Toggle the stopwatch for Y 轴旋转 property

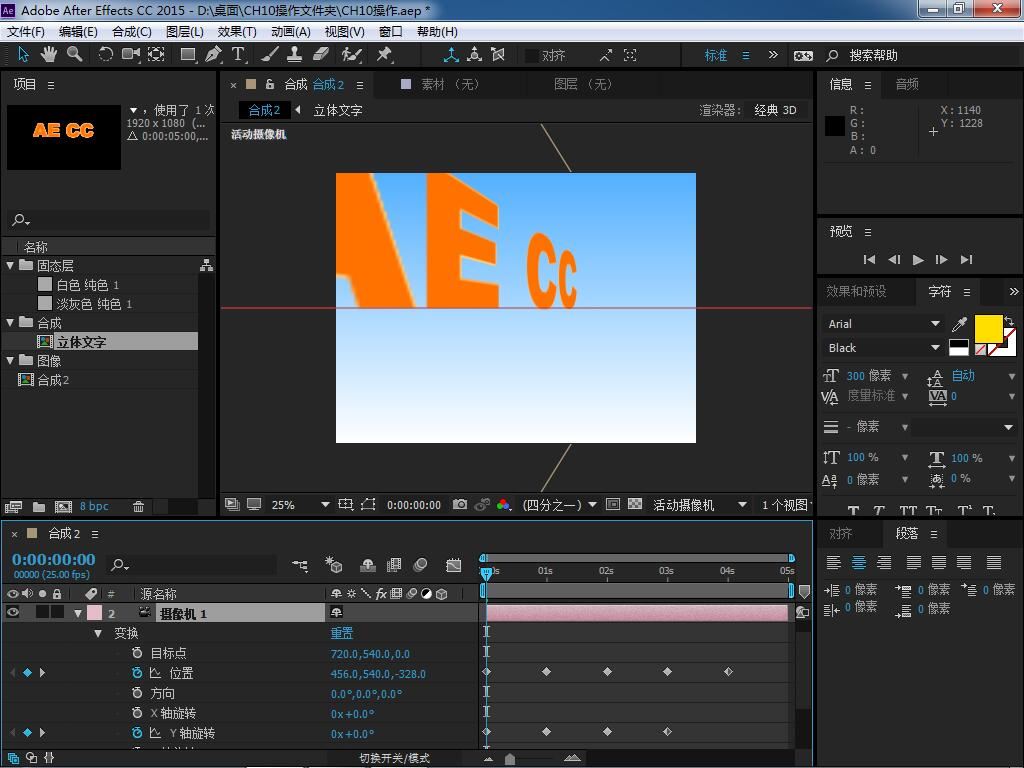[136, 733]
